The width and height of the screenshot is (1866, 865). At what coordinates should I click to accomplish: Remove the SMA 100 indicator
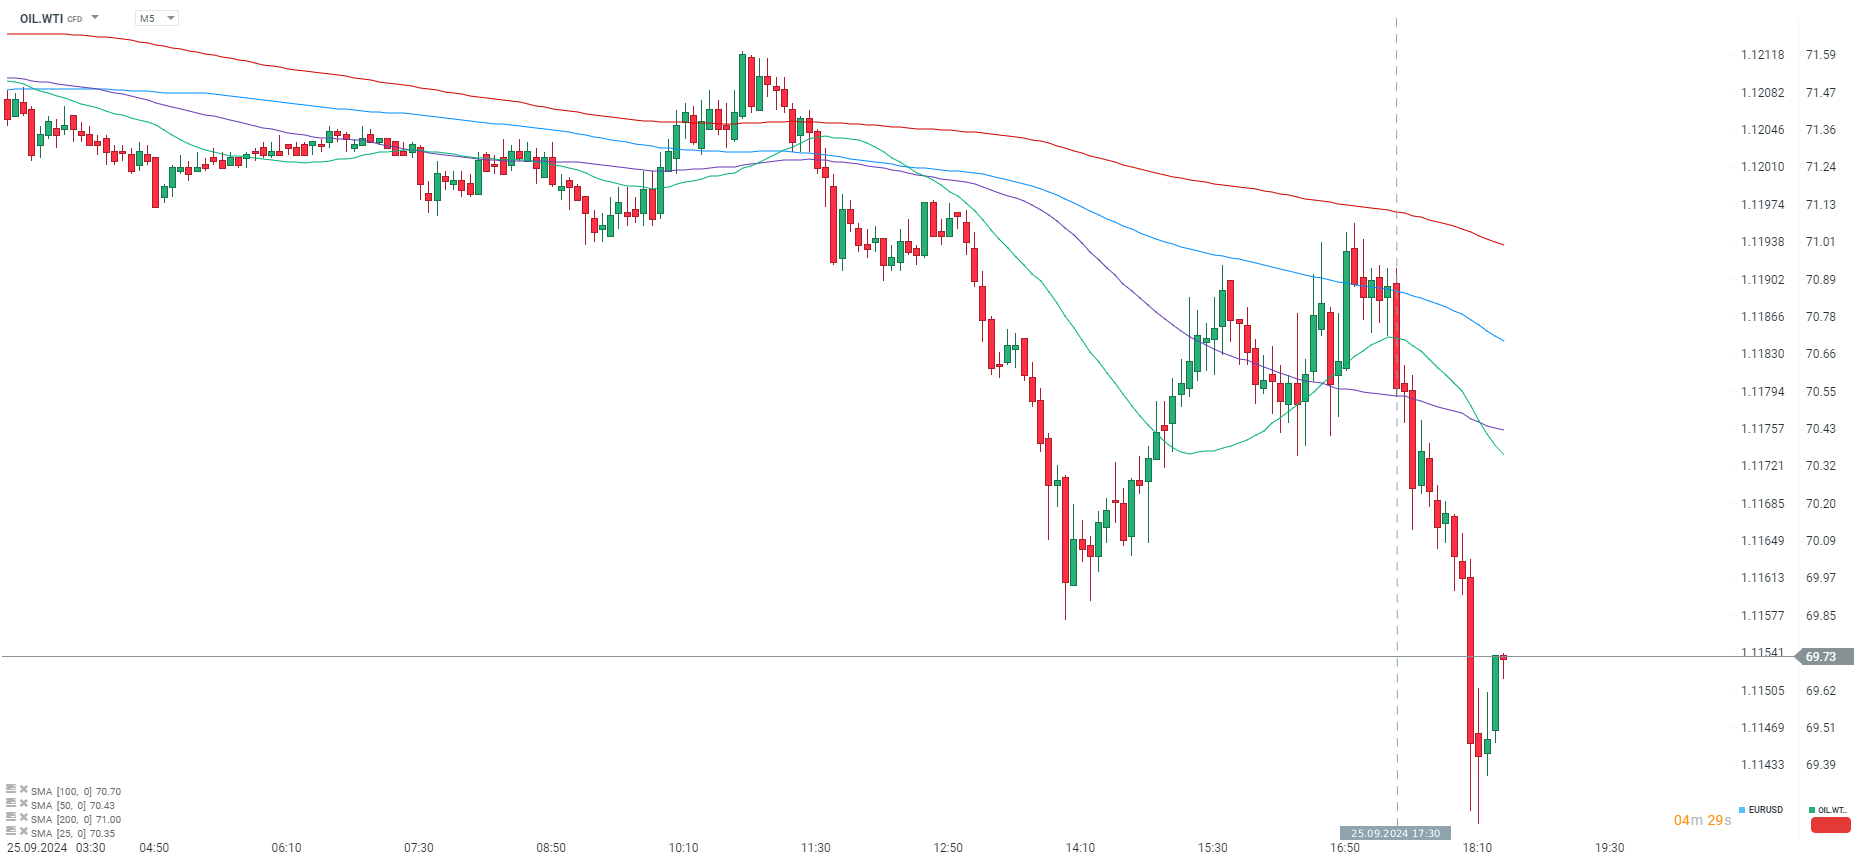tap(23, 790)
